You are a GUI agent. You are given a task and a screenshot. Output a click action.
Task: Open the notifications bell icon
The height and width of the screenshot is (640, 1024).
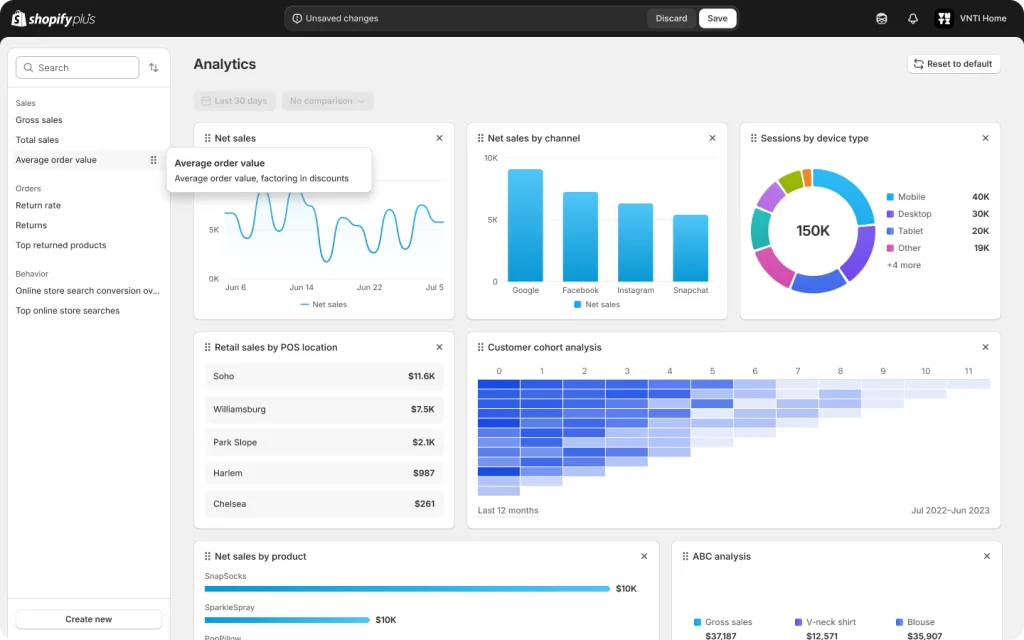tap(913, 17)
